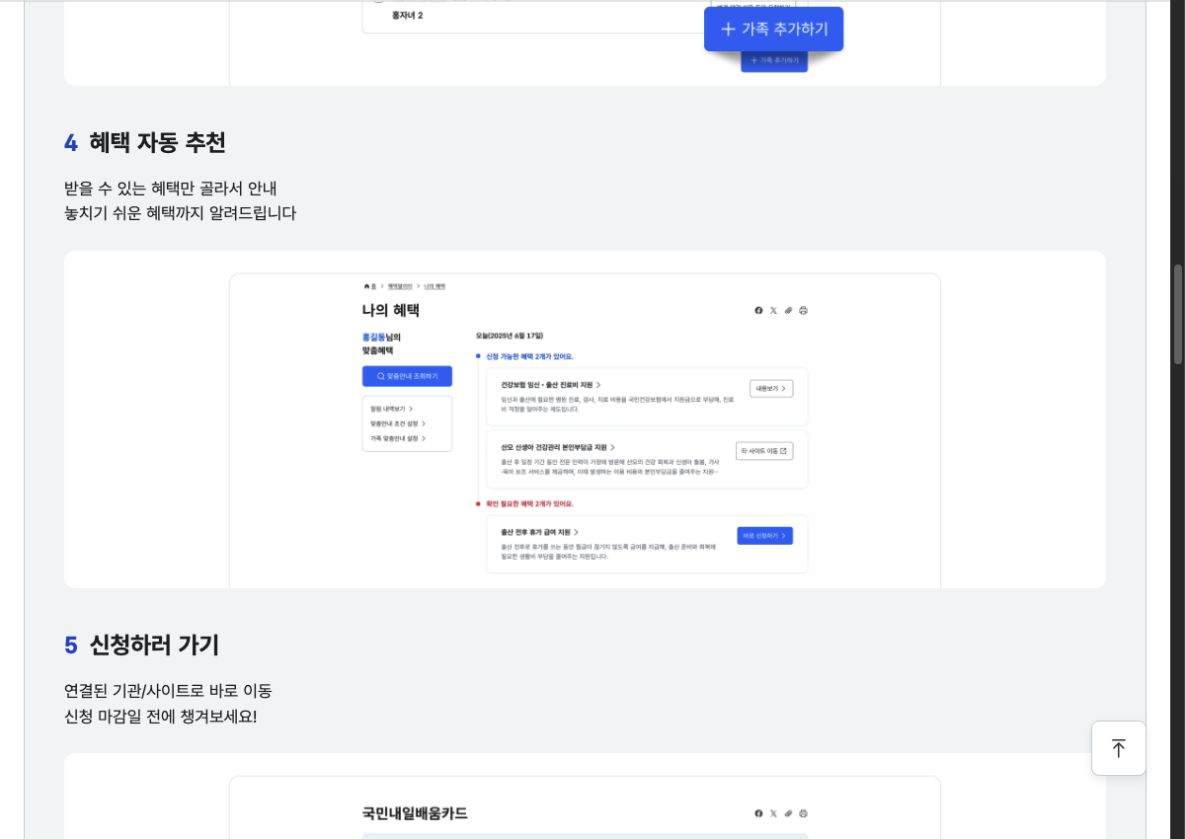
Task: Click '신청 마감일 전에 챙겨보세요!' description text
Action: (x=160, y=717)
